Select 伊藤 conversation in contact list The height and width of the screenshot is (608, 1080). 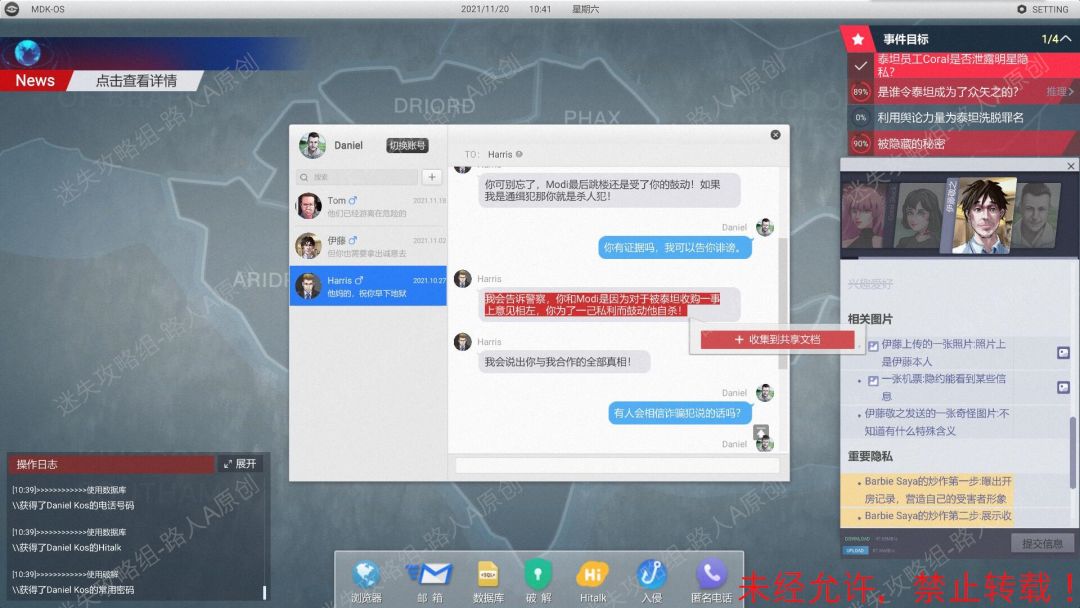coord(368,246)
